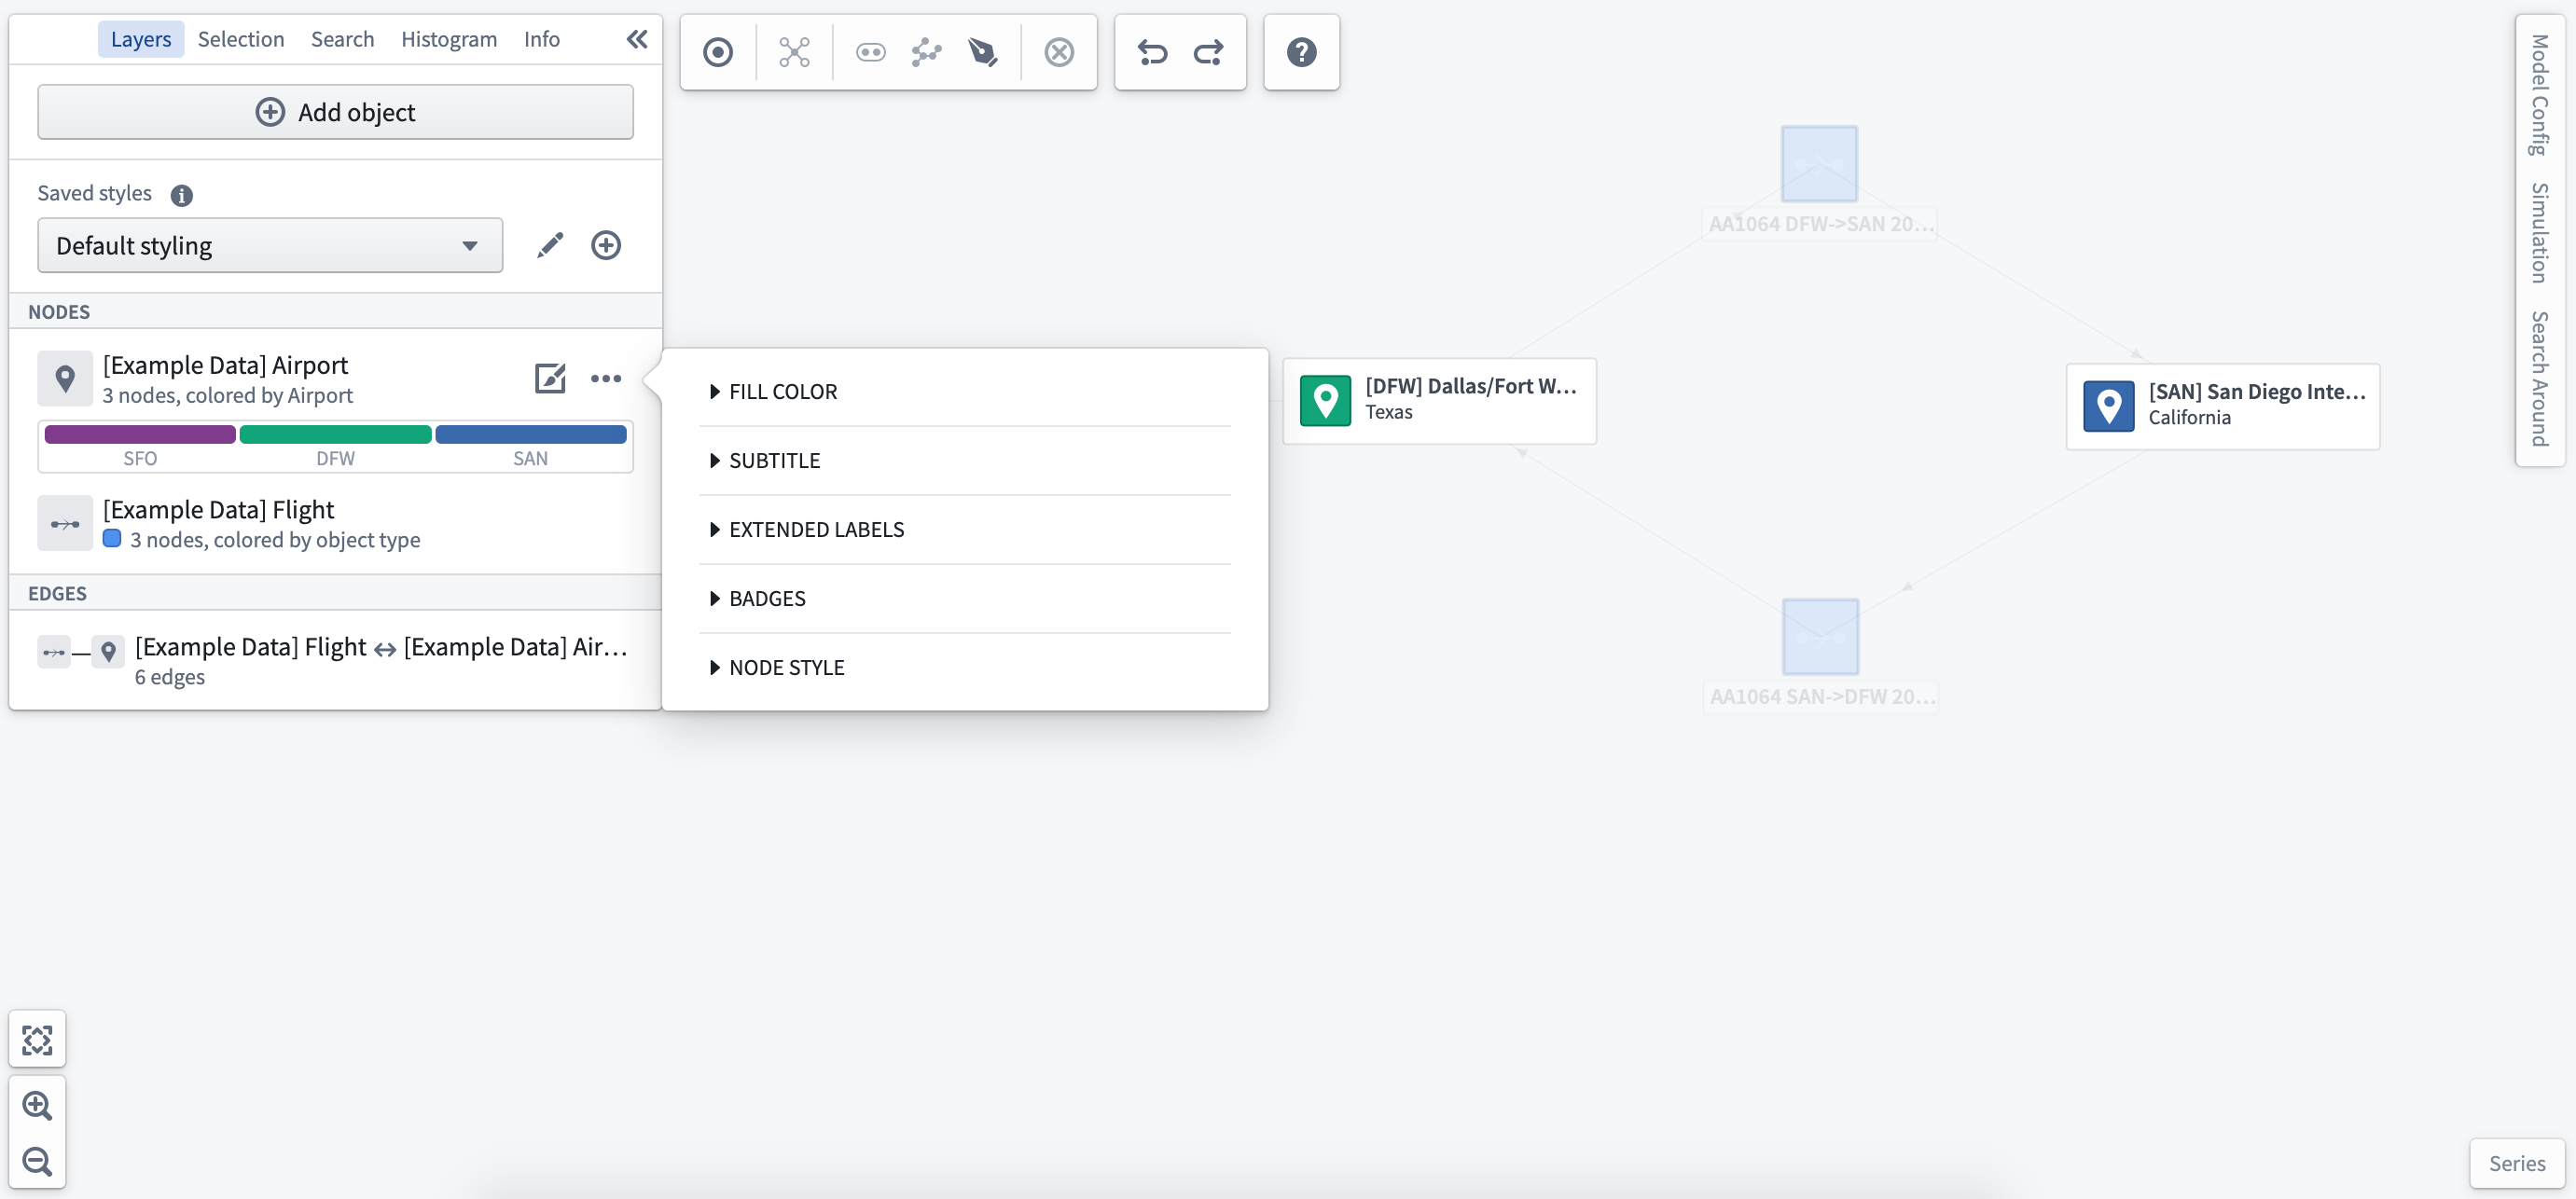The width and height of the screenshot is (2576, 1199).
Task: Redo the last action
Action: tap(1208, 52)
